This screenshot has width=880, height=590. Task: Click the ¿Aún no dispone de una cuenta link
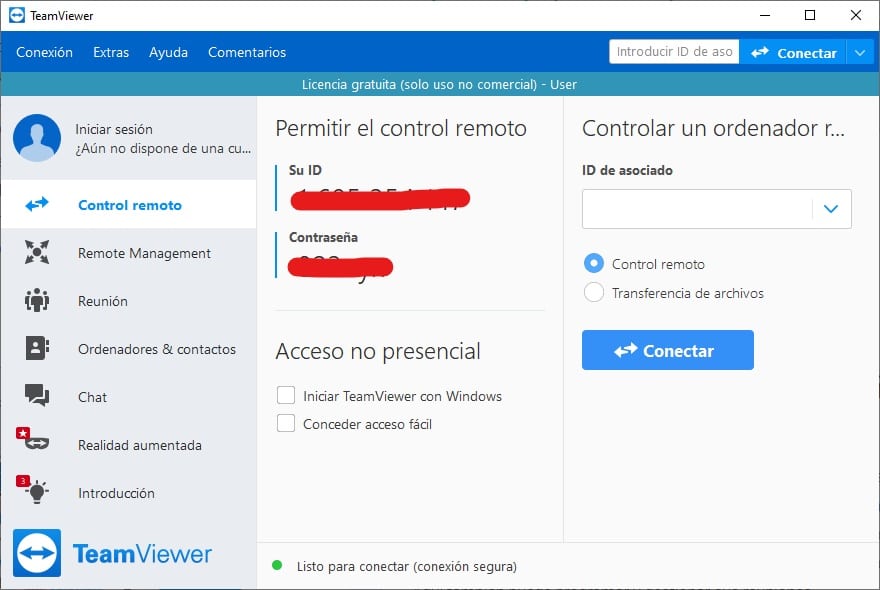coord(163,148)
